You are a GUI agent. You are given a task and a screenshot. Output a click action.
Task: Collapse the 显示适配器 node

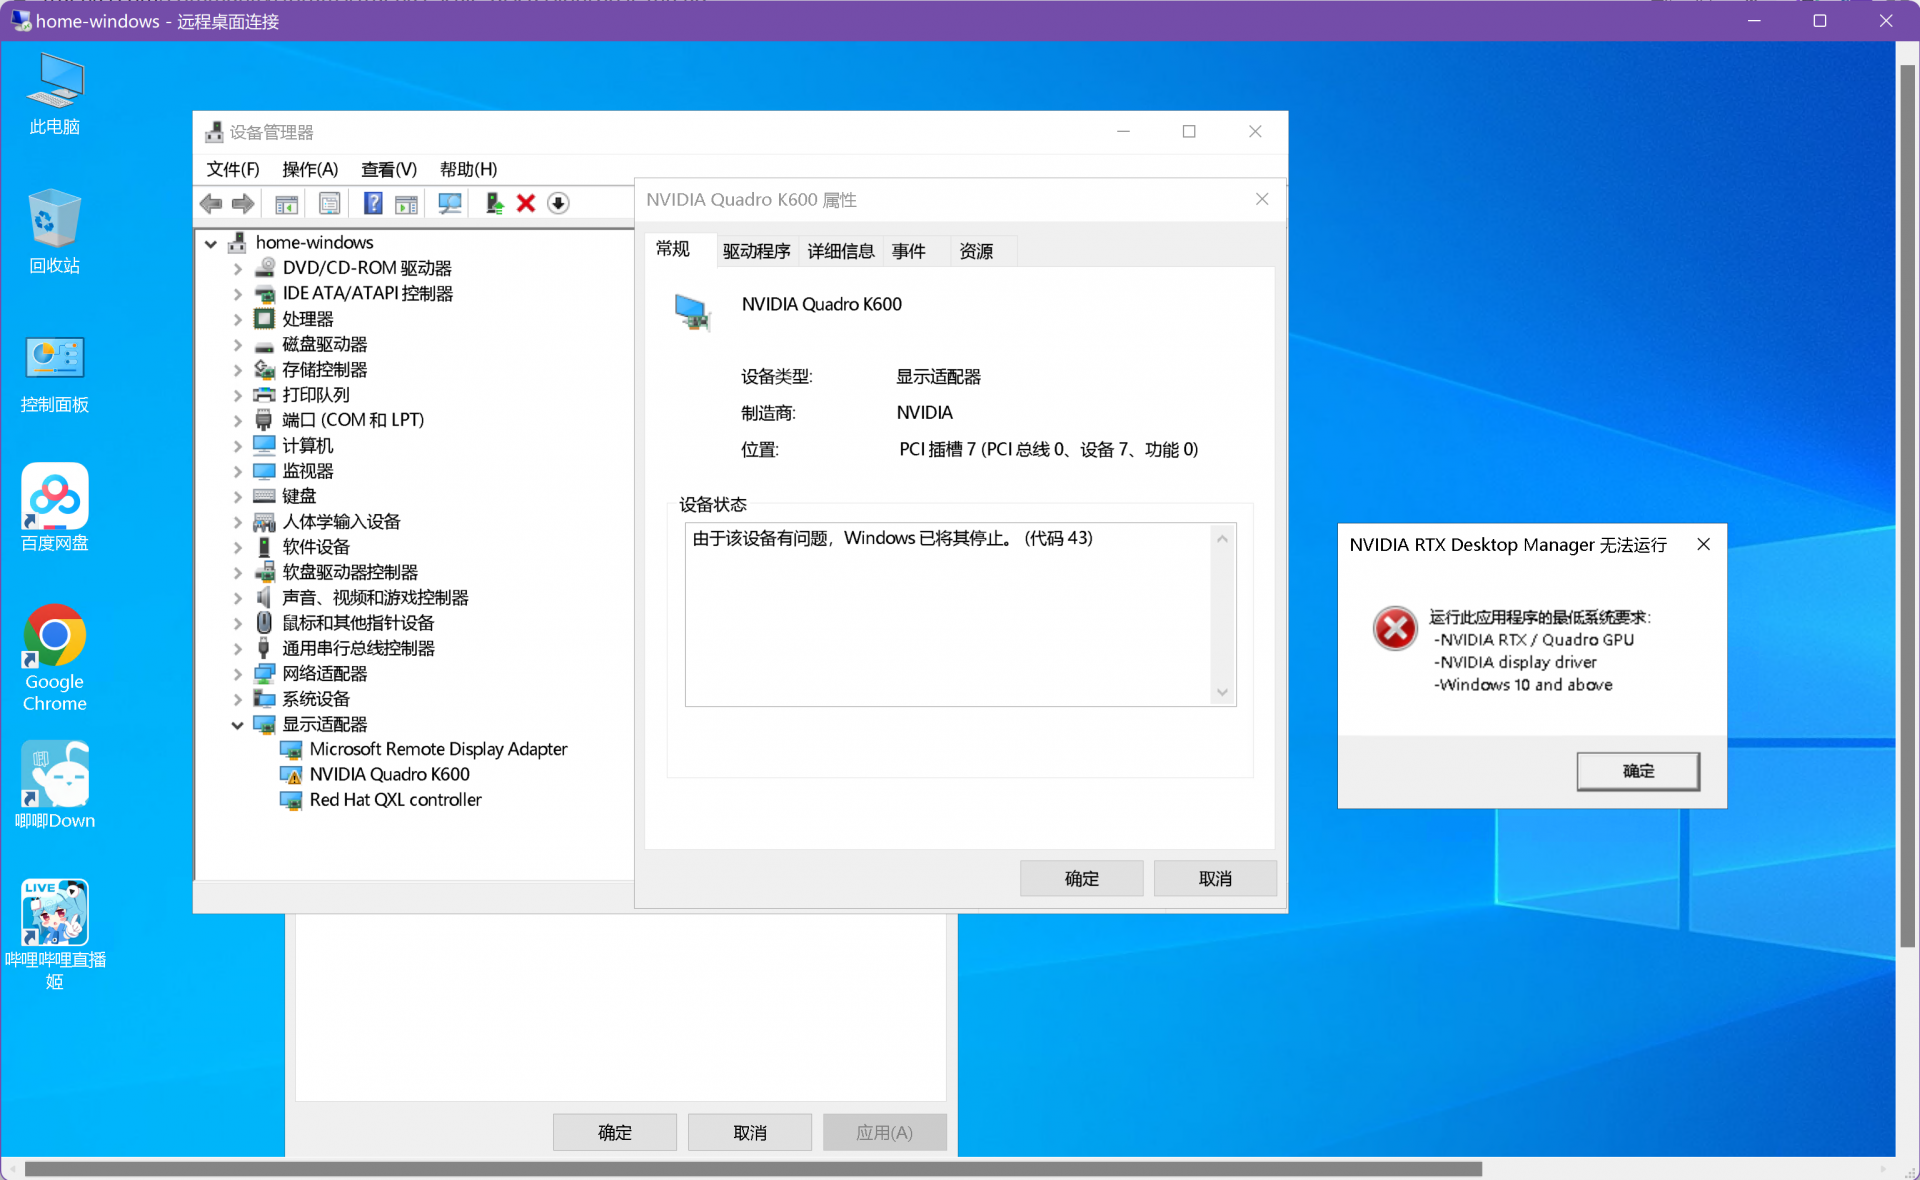click(237, 725)
